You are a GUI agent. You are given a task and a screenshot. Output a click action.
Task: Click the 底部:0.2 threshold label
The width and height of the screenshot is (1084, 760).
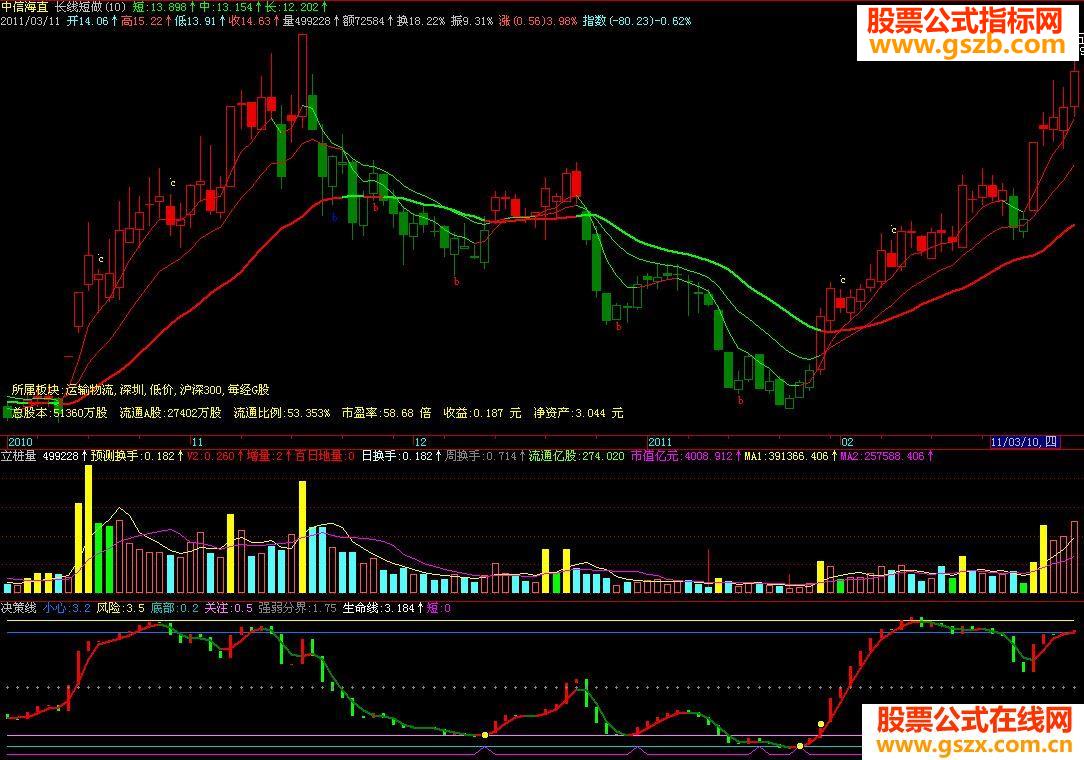tap(175, 609)
